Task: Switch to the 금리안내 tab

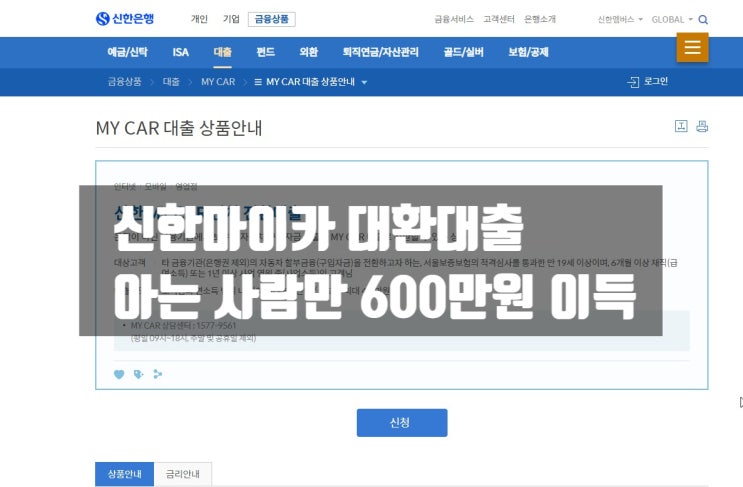Action: click(183, 474)
